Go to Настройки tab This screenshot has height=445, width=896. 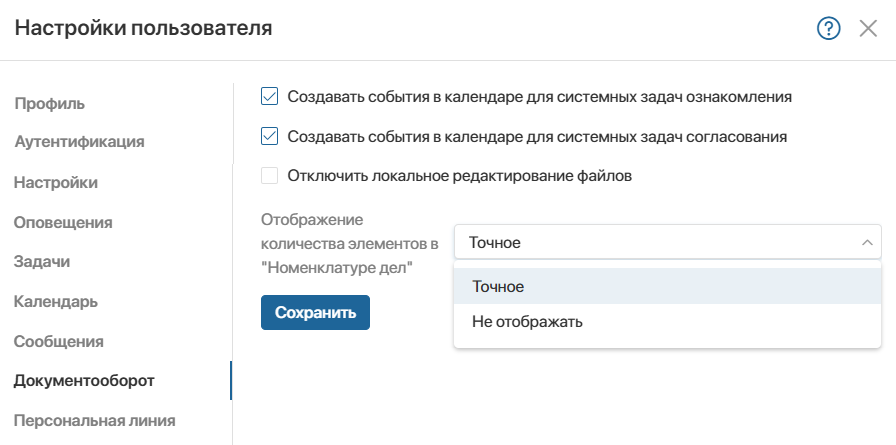[56, 183]
